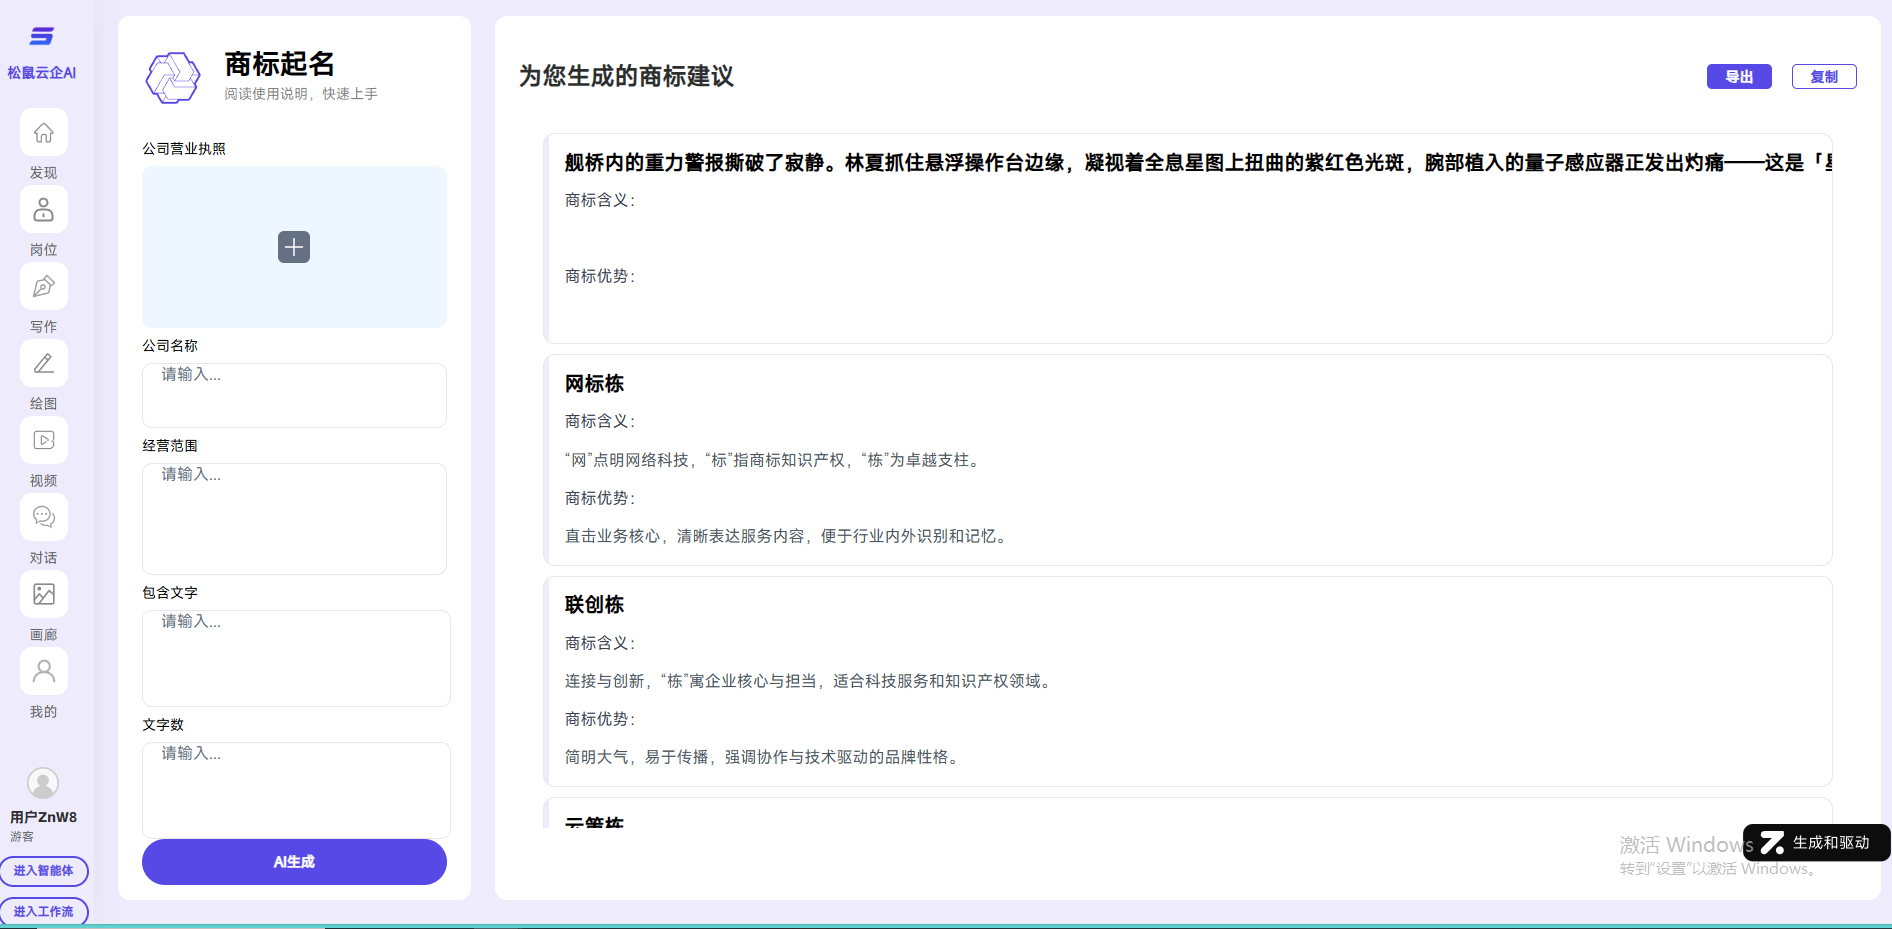Open the 写作 pen icon
Screen dimensions: 1892x929
click(x=44, y=287)
